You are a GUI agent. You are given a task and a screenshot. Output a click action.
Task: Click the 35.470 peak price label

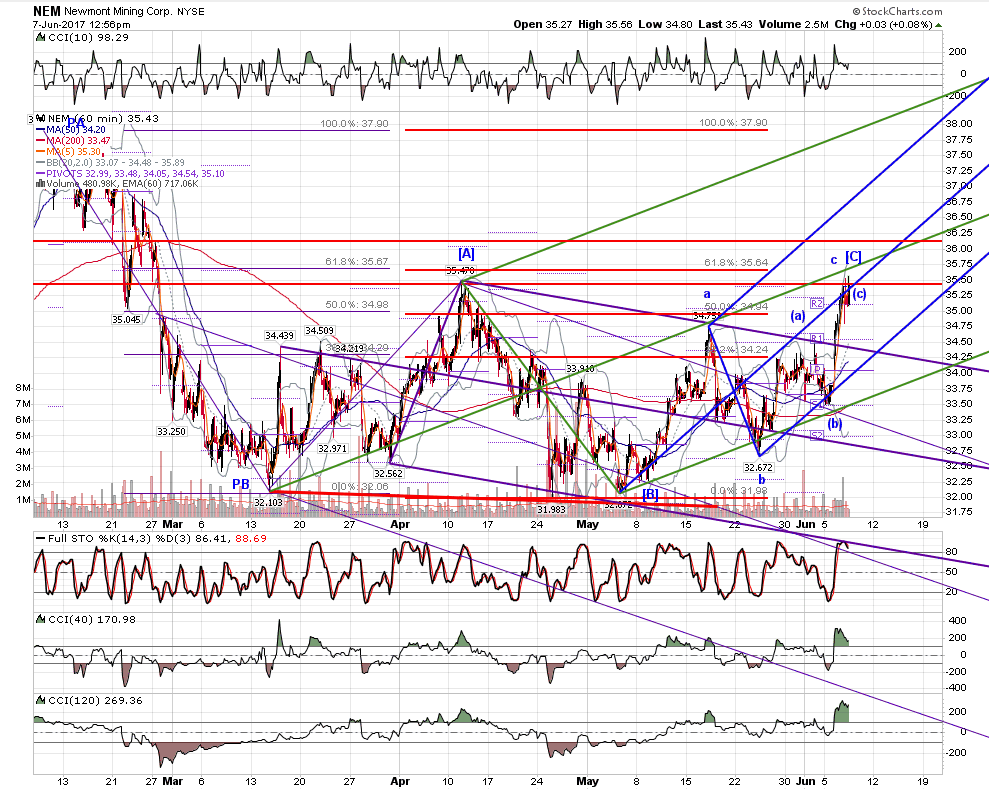pos(460,271)
